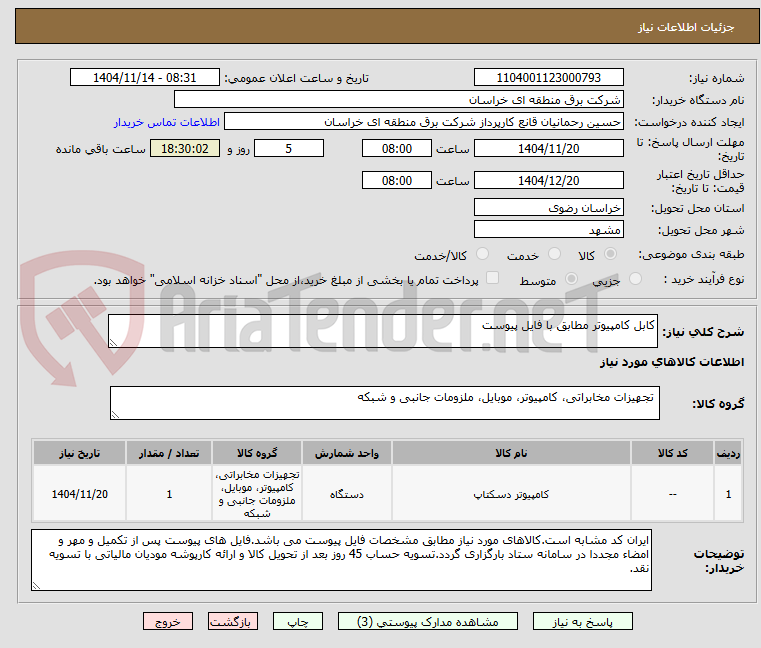Viewport: 761px width, 648px height.
Task: Click the announcement date field 1404/11/14 - 08:31
Action: coord(145,78)
